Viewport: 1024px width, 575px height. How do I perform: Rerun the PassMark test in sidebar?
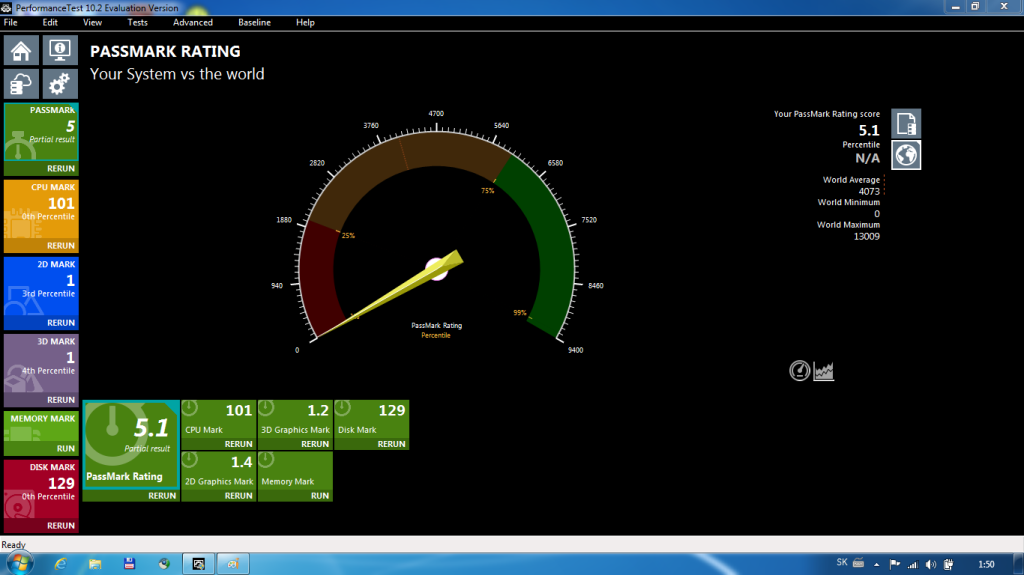pyautogui.click(x=61, y=169)
